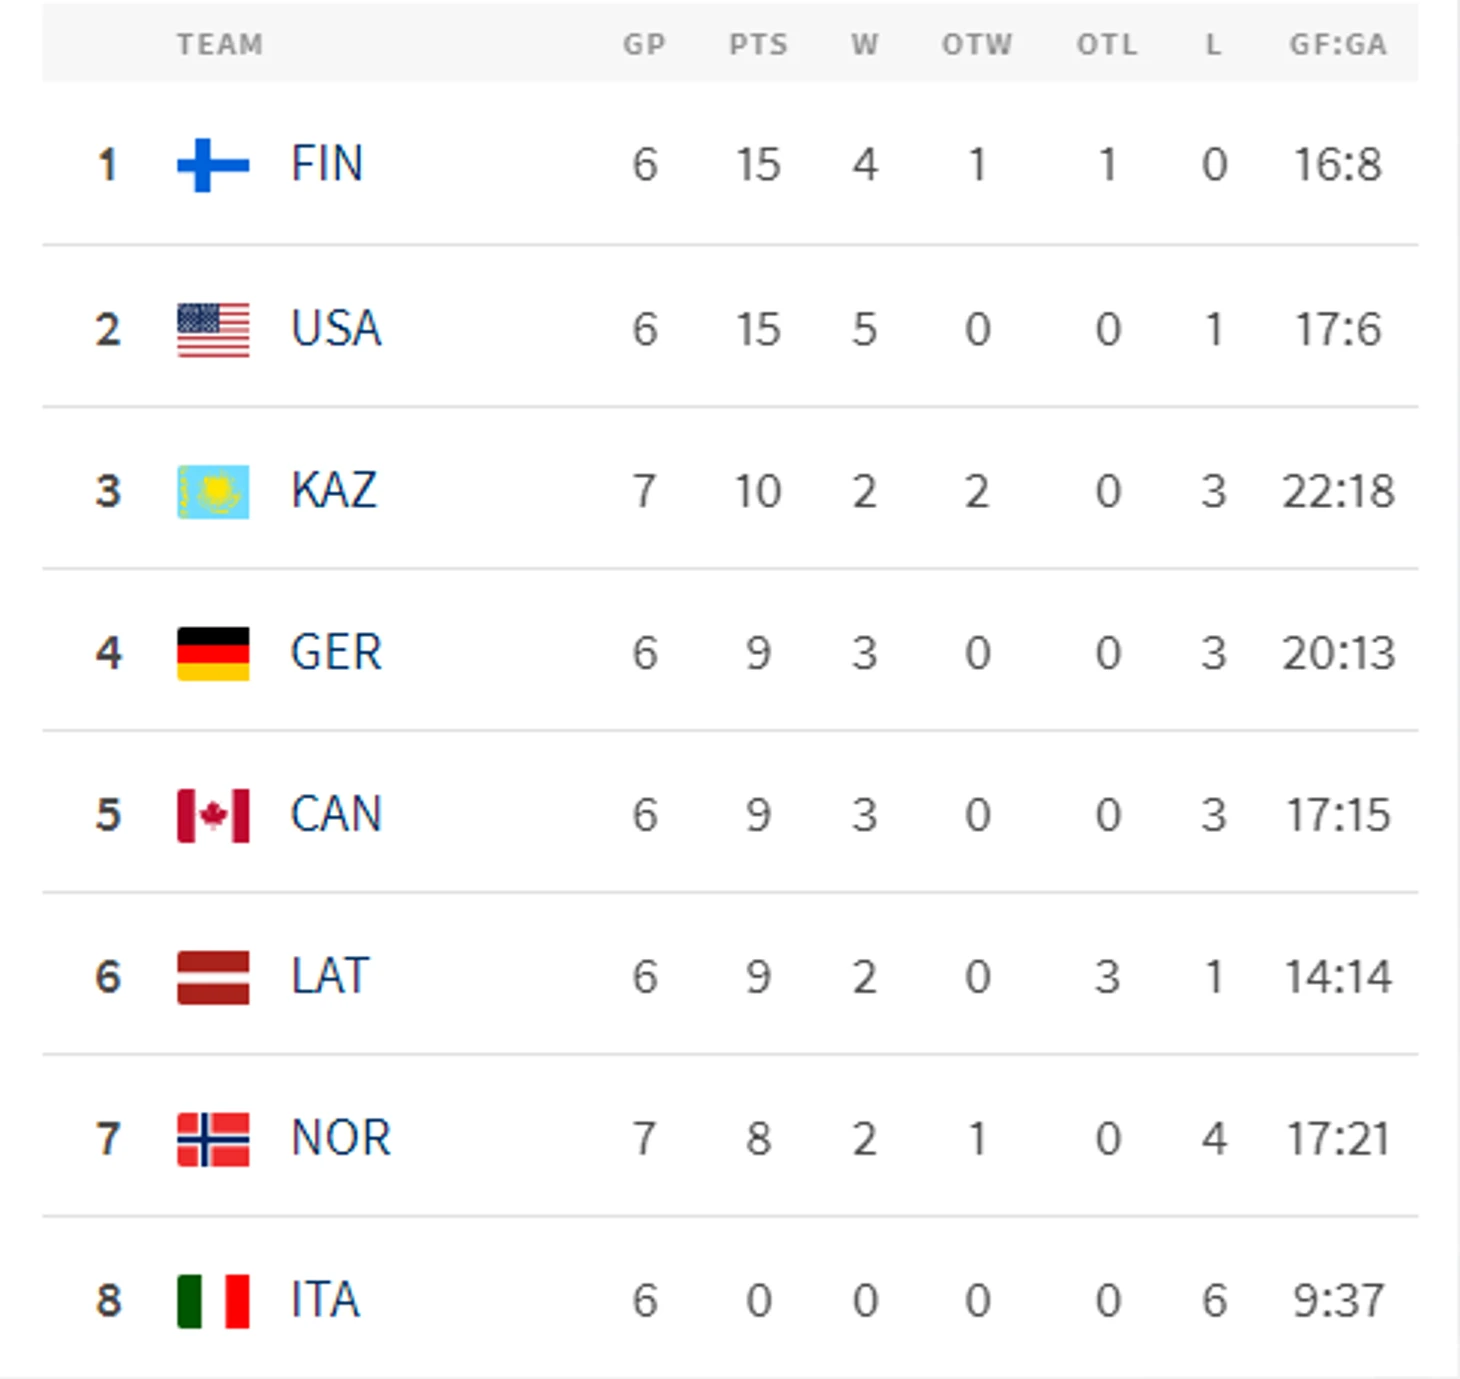Click the Norway flag icon

point(213,1139)
